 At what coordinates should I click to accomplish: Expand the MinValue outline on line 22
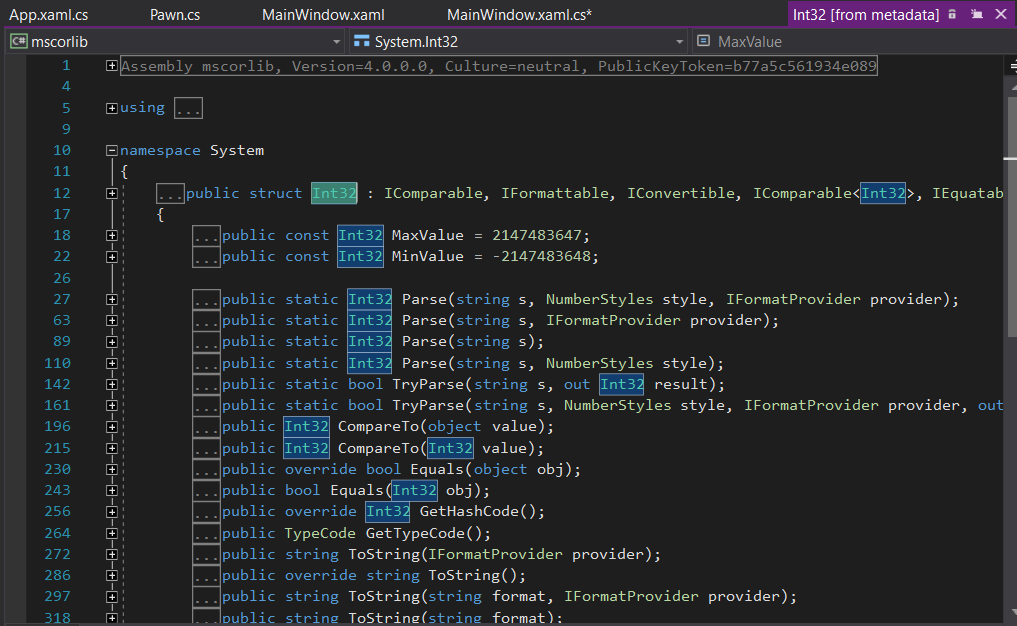pos(111,257)
